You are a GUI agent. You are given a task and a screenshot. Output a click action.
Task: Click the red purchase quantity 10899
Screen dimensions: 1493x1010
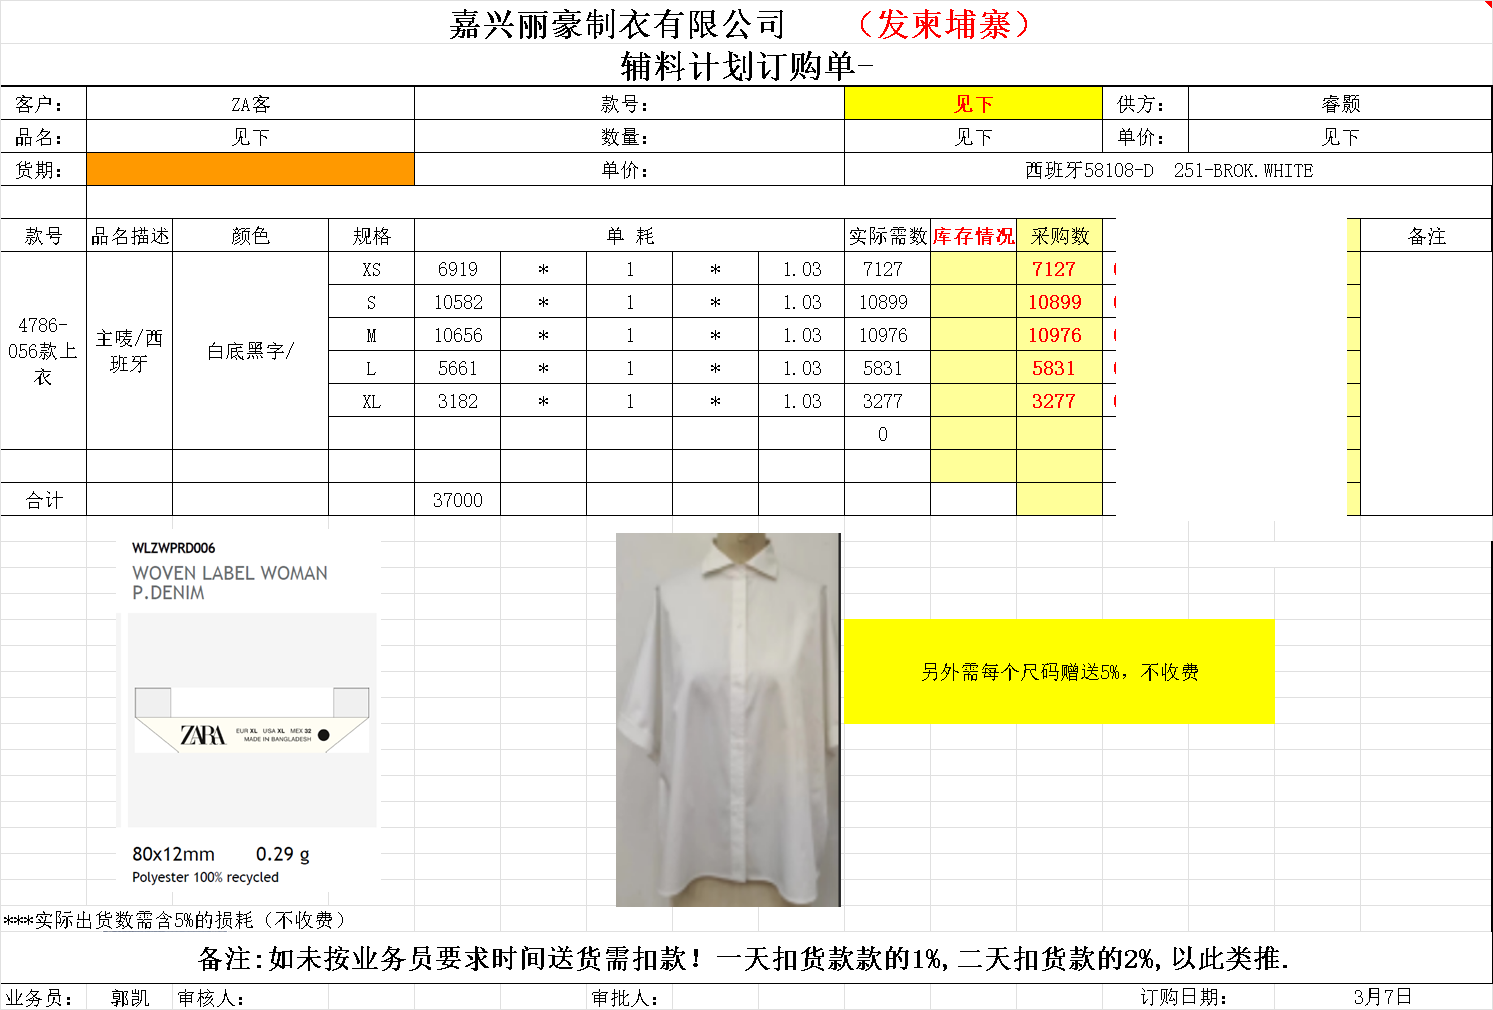(x=1055, y=302)
